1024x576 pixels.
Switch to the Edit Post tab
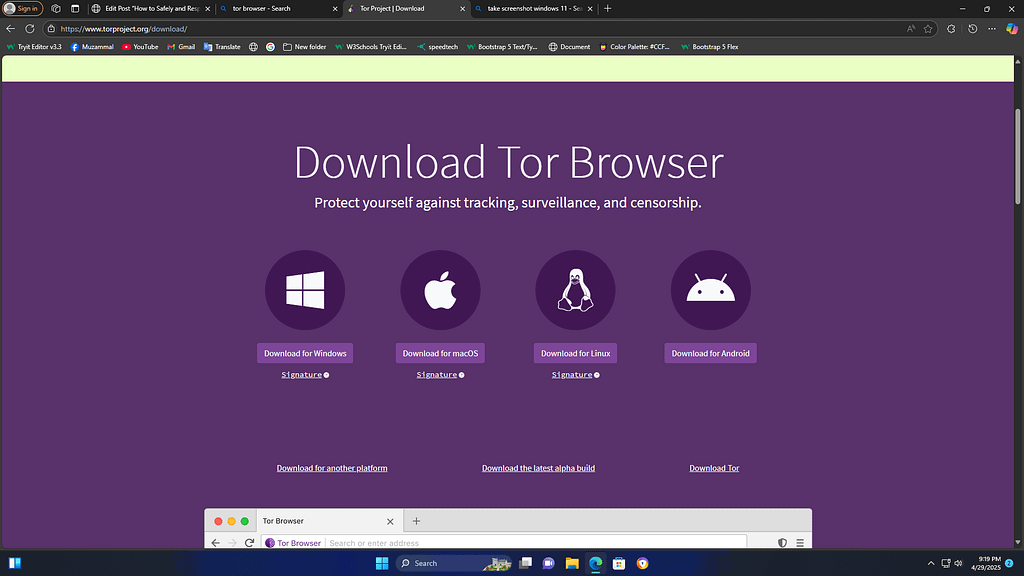coord(151,8)
